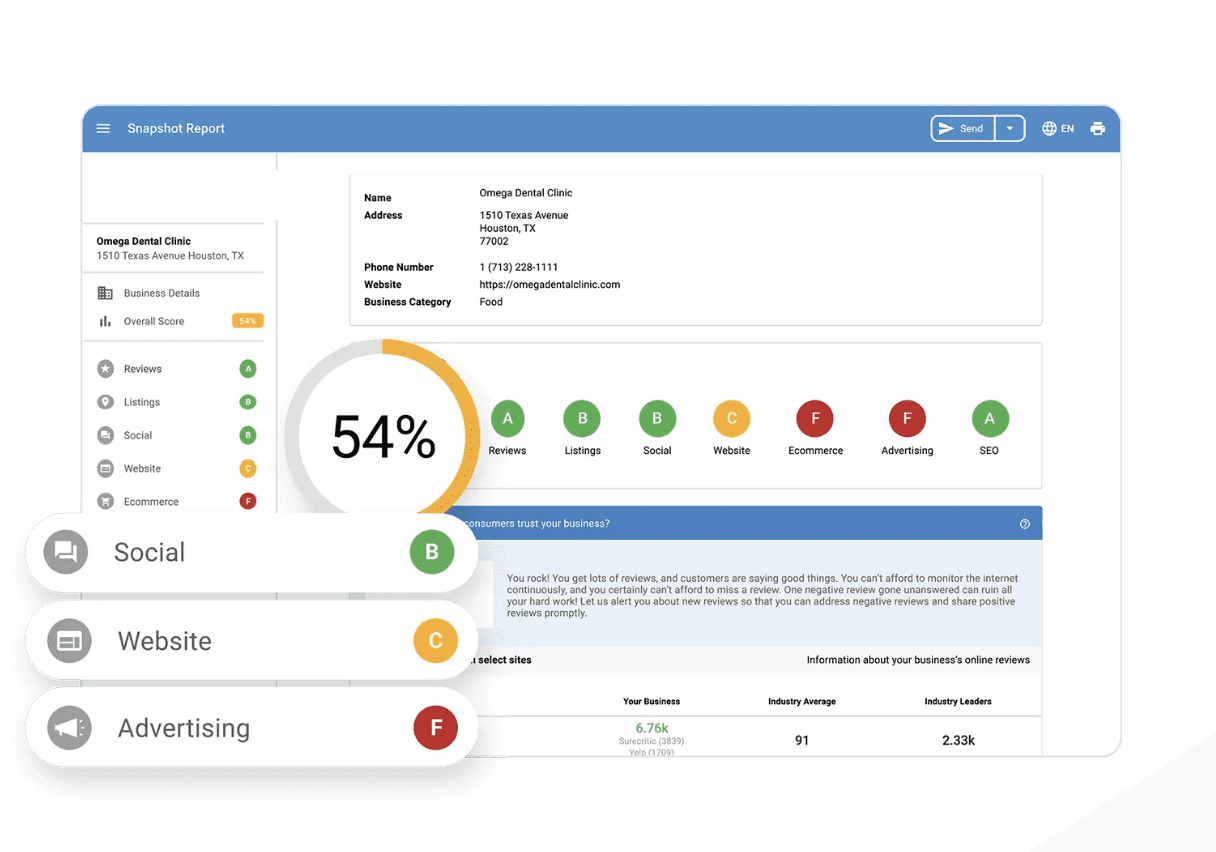The width and height of the screenshot is (1216, 852).
Task: Select the Social card in the overlay
Action: pos(250,552)
